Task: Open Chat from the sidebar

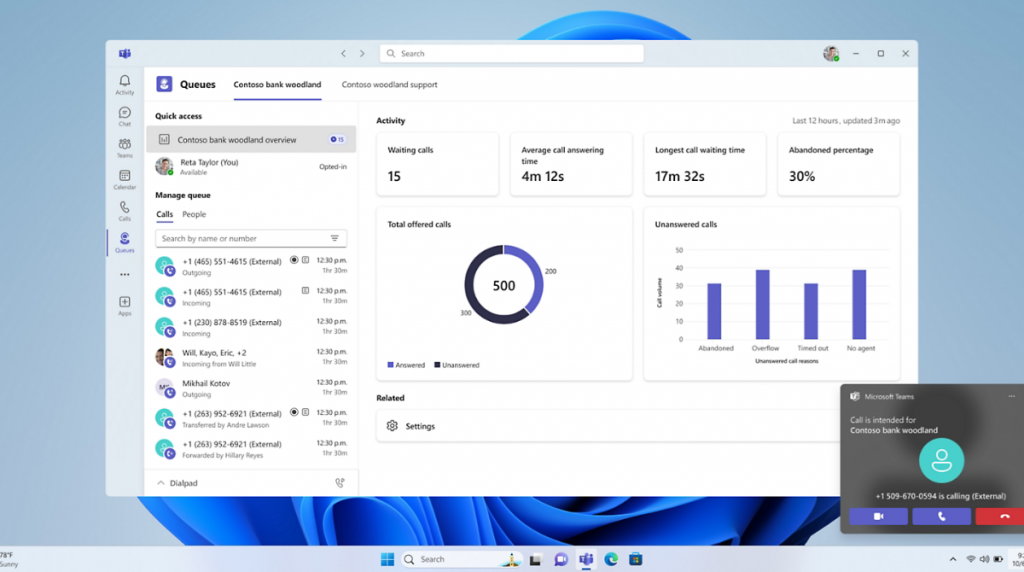Action: [124, 116]
